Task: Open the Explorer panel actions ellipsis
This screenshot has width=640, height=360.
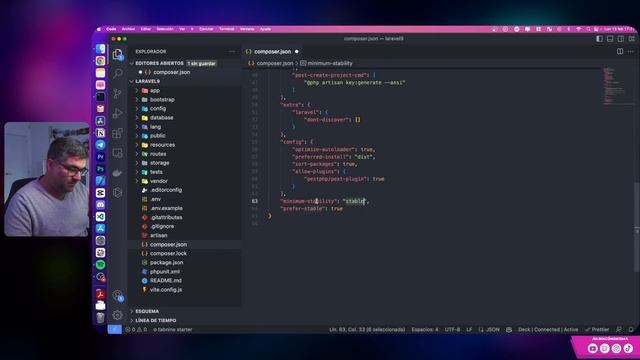Action: pyautogui.click(x=232, y=51)
